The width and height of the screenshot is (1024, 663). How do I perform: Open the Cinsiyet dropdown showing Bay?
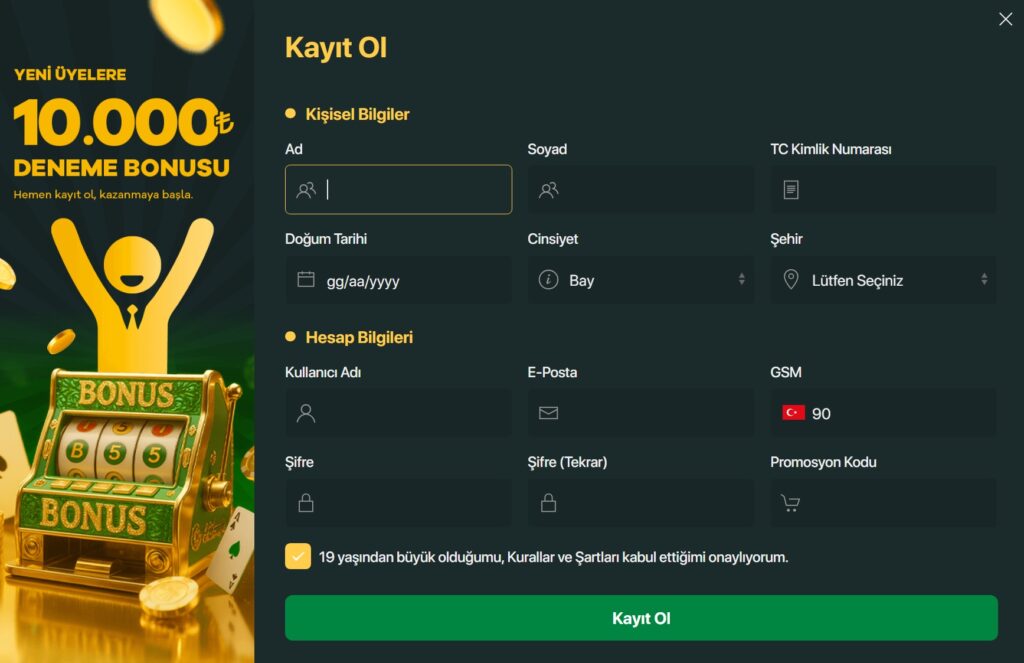[x=641, y=280]
